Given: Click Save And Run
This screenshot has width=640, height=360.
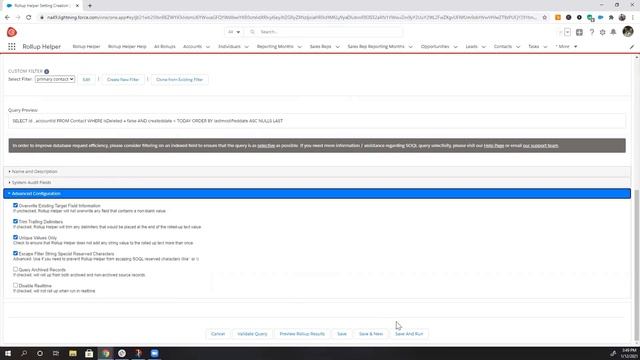Looking at the screenshot, I should pos(409,334).
